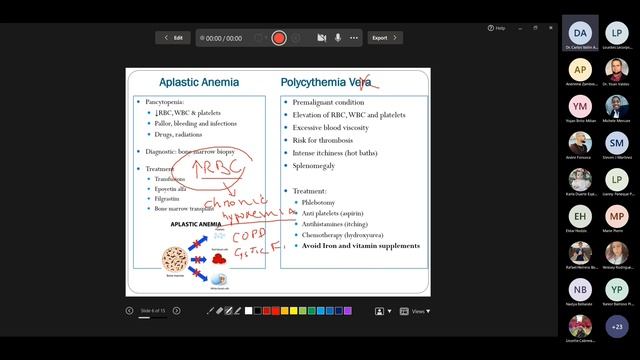Click the Export button

[x=385, y=38]
